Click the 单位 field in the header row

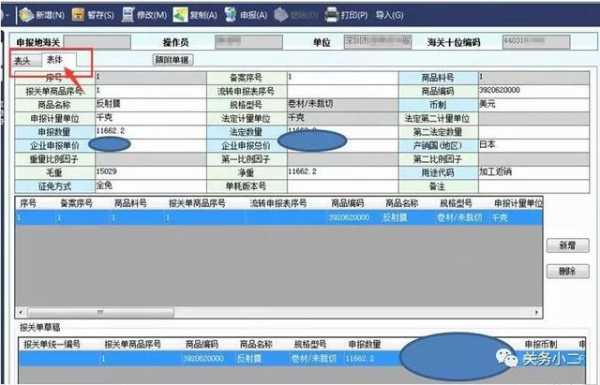click(378, 42)
